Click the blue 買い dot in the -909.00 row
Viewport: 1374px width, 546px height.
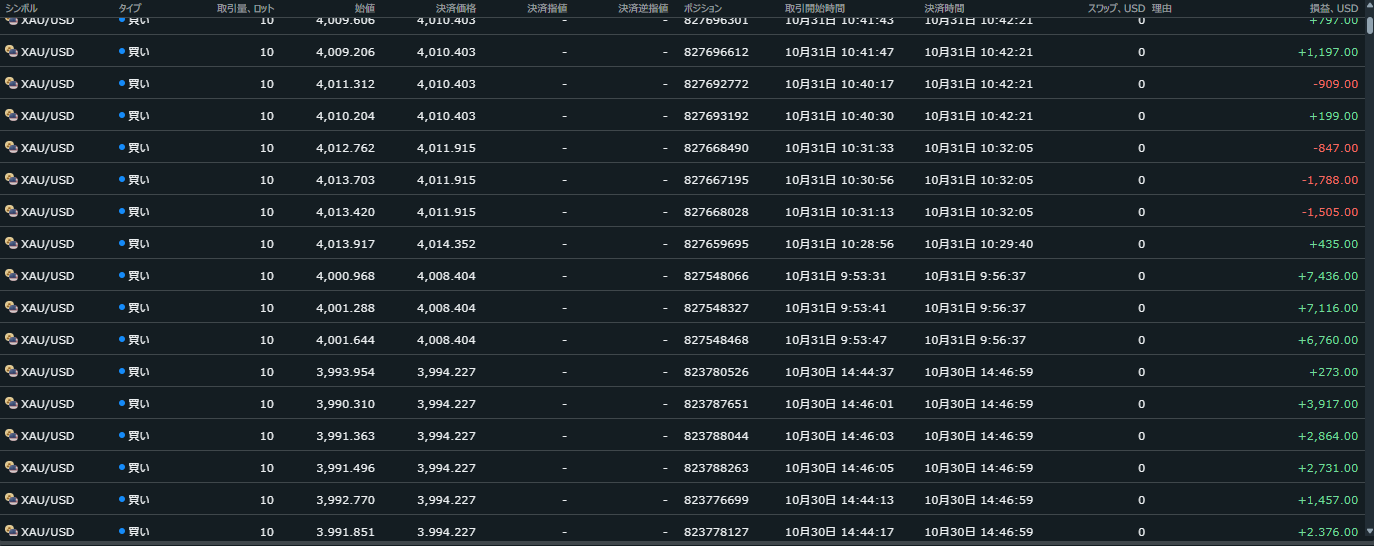(x=122, y=84)
